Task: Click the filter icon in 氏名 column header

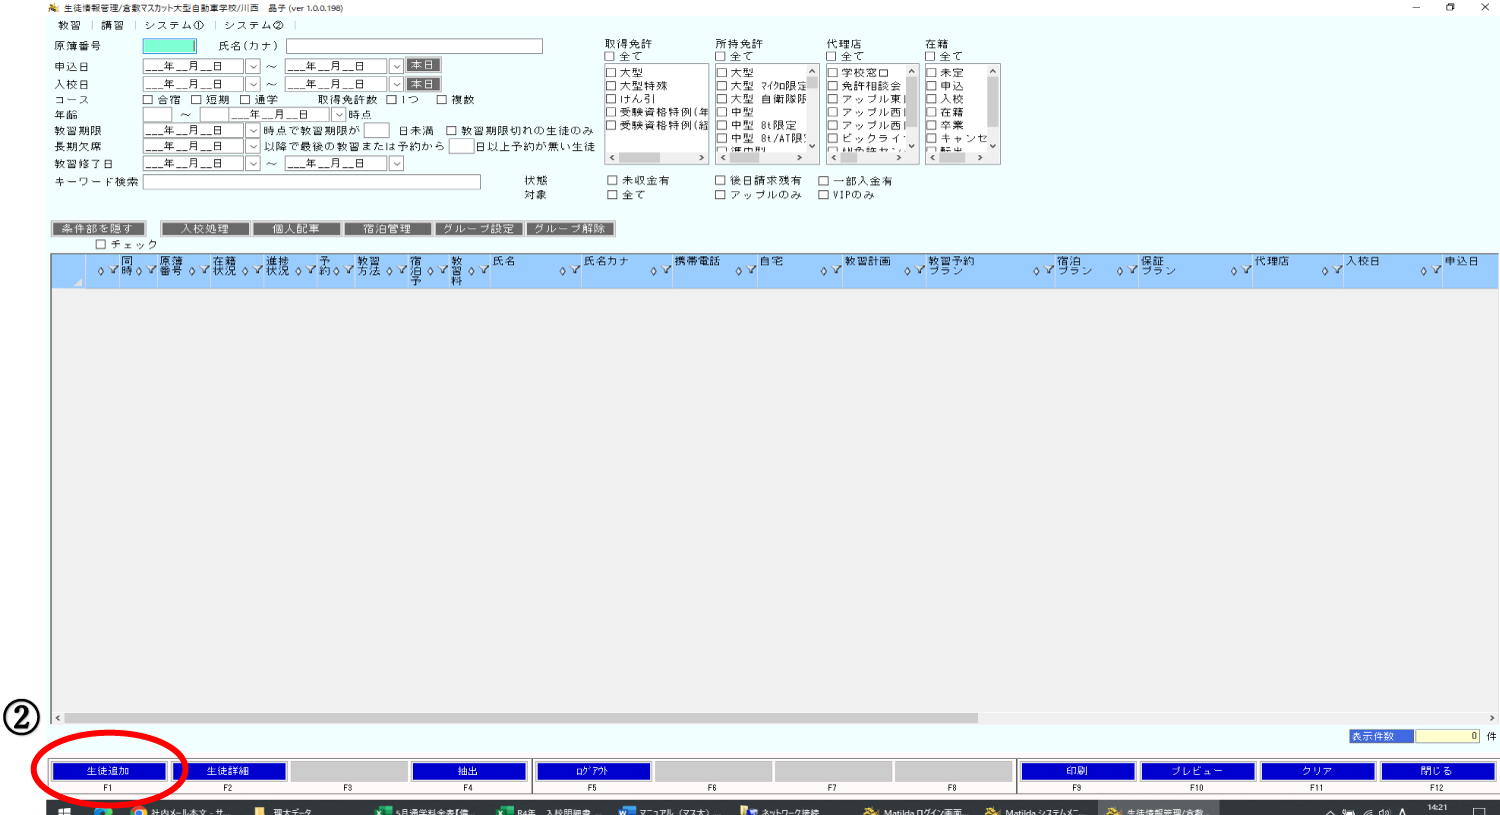Action: (575, 271)
